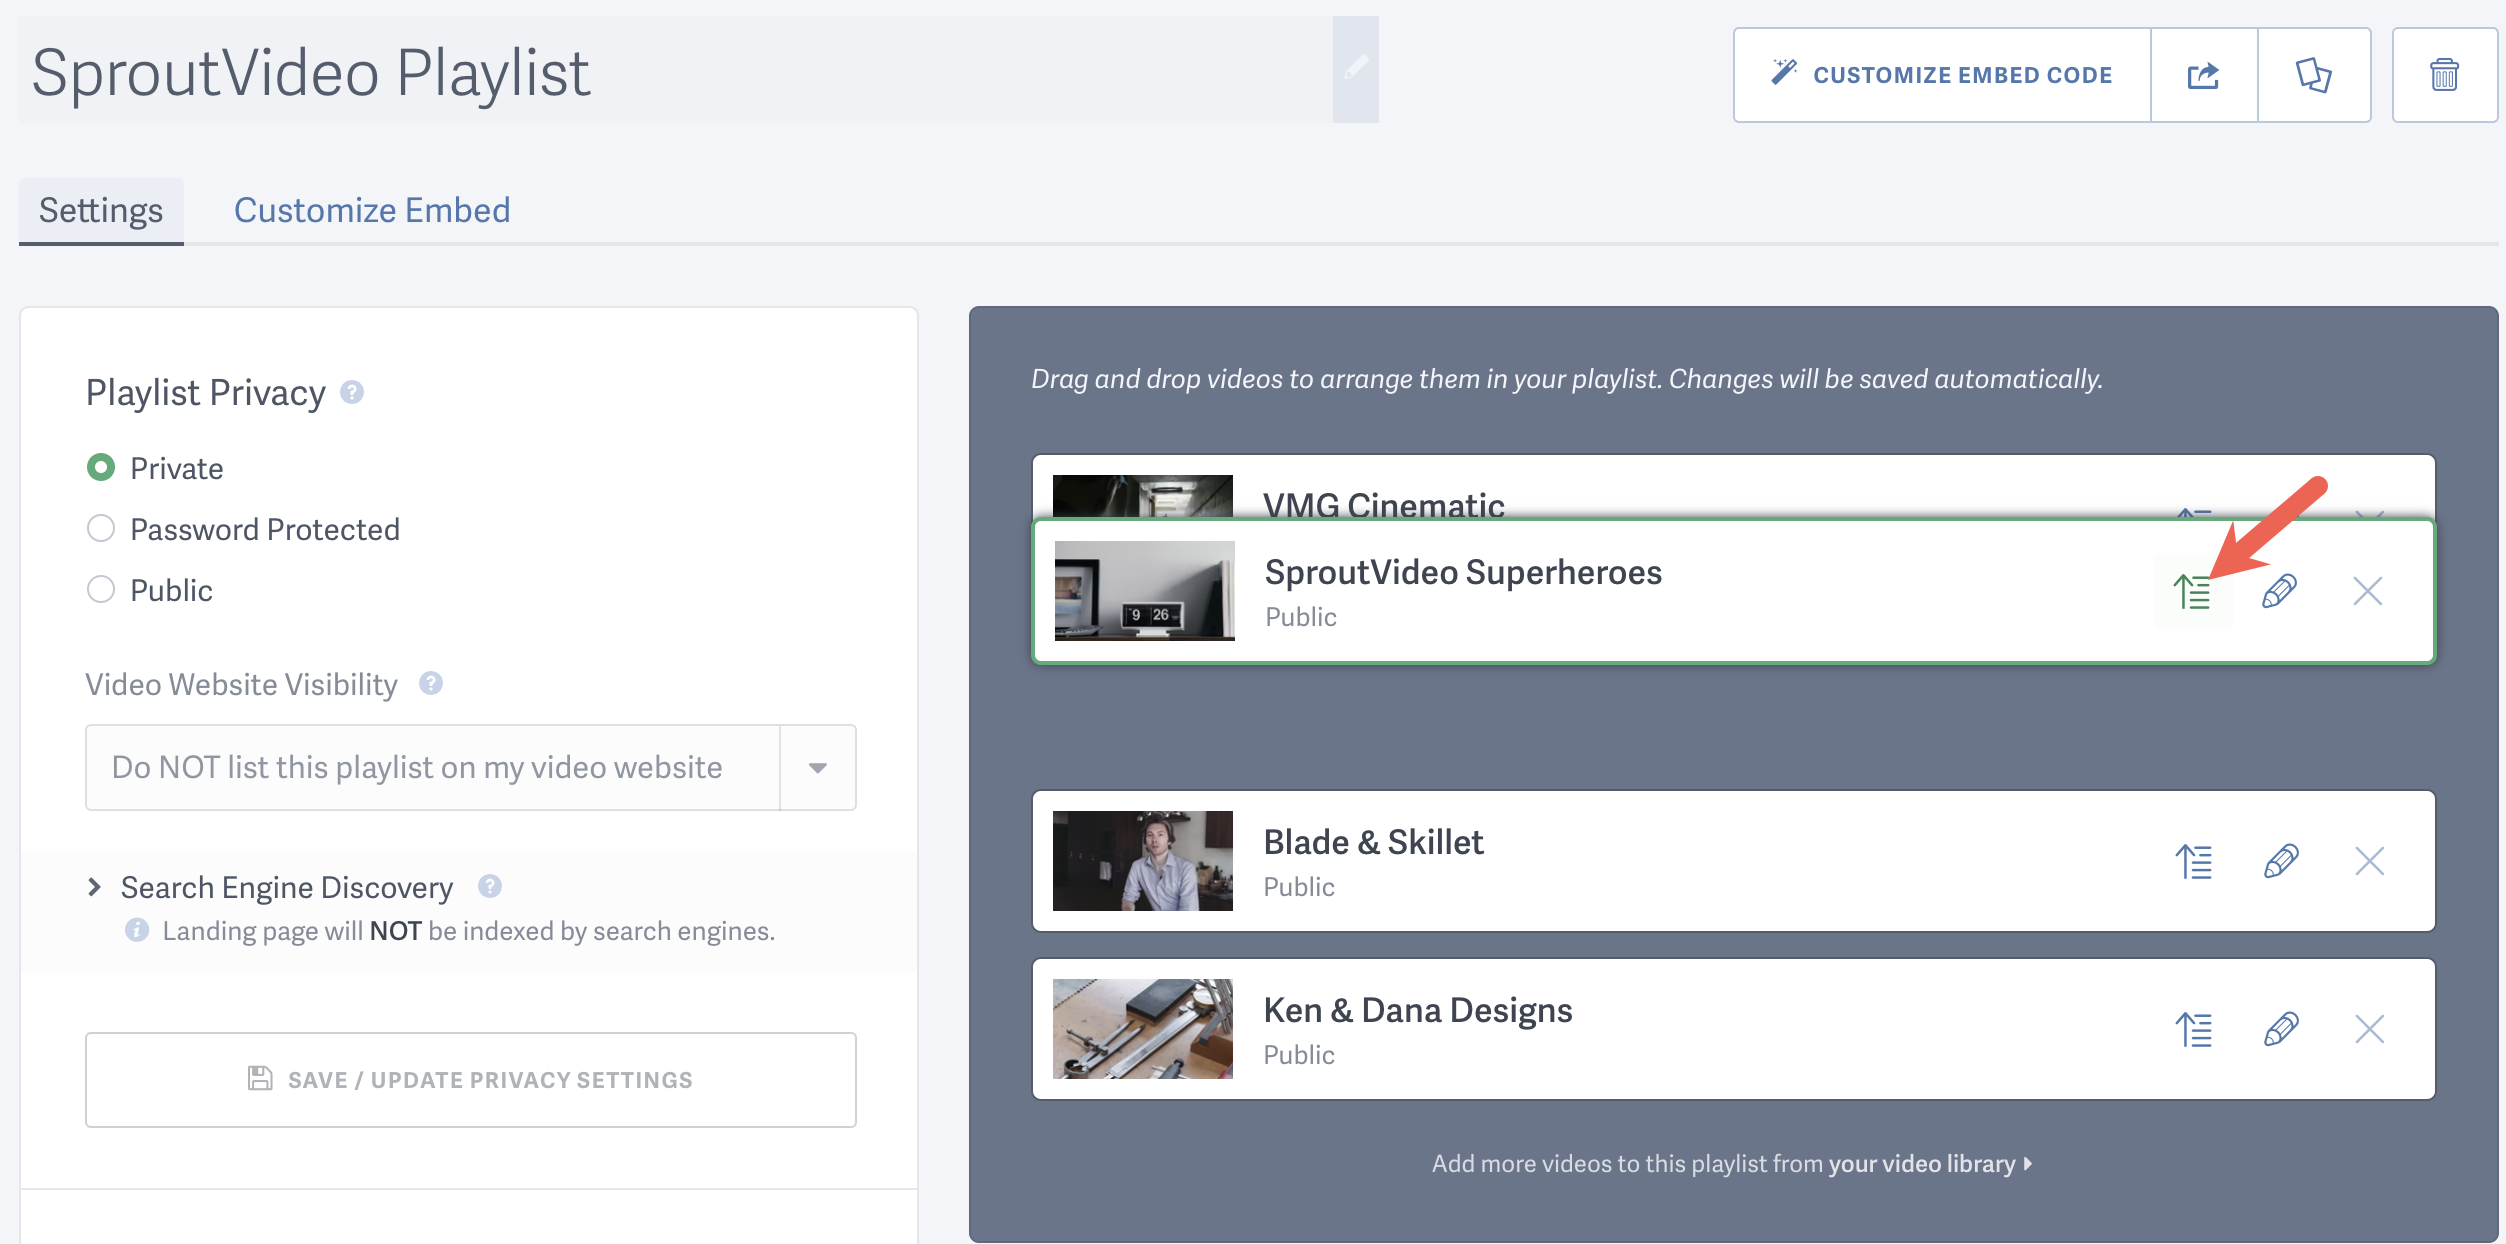The width and height of the screenshot is (2506, 1244).
Task: Switch to the Customize Embed tab
Action: [x=371, y=210]
